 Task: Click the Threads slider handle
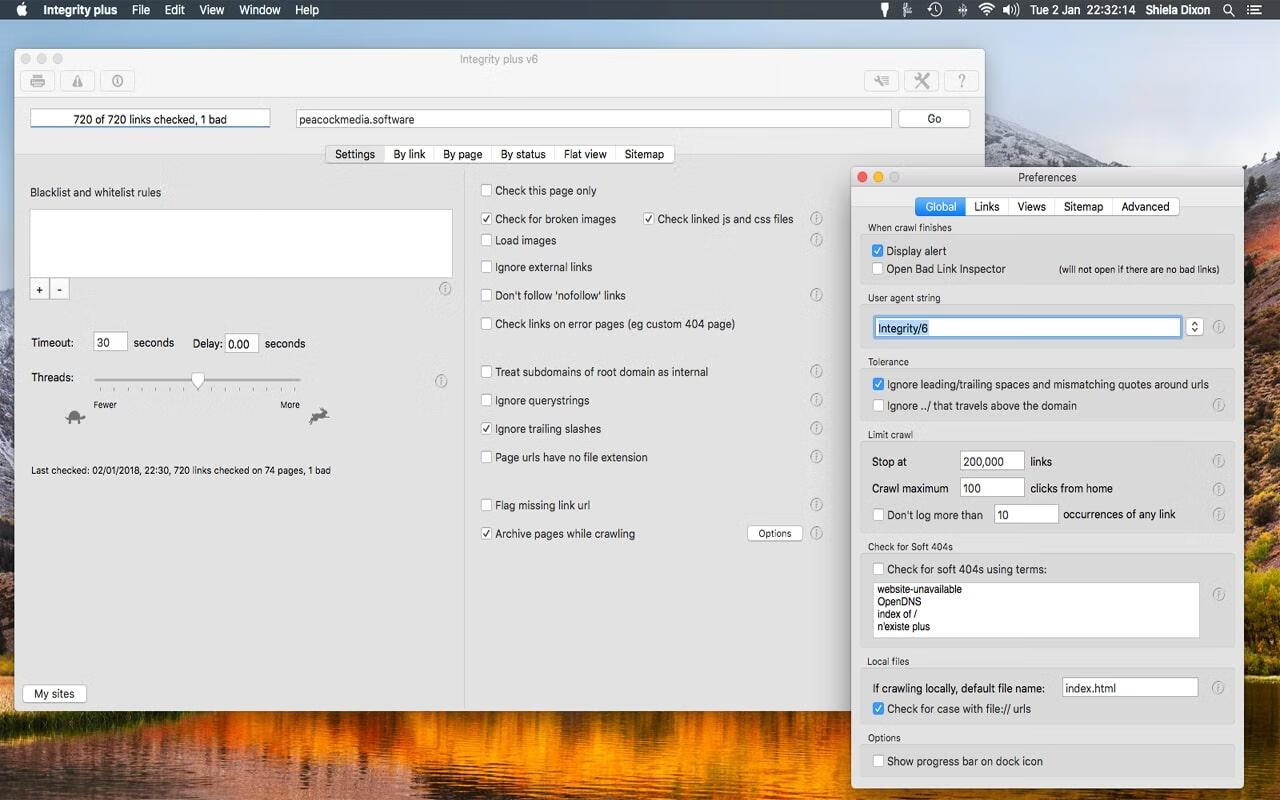[x=198, y=380]
